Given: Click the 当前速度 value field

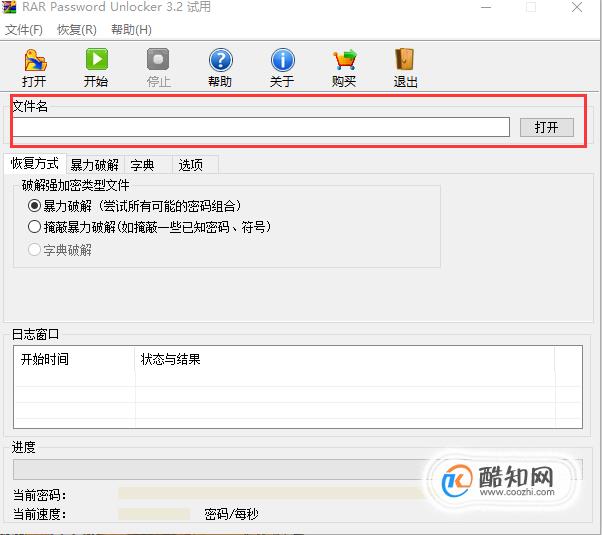Looking at the screenshot, I should point(154,514).
